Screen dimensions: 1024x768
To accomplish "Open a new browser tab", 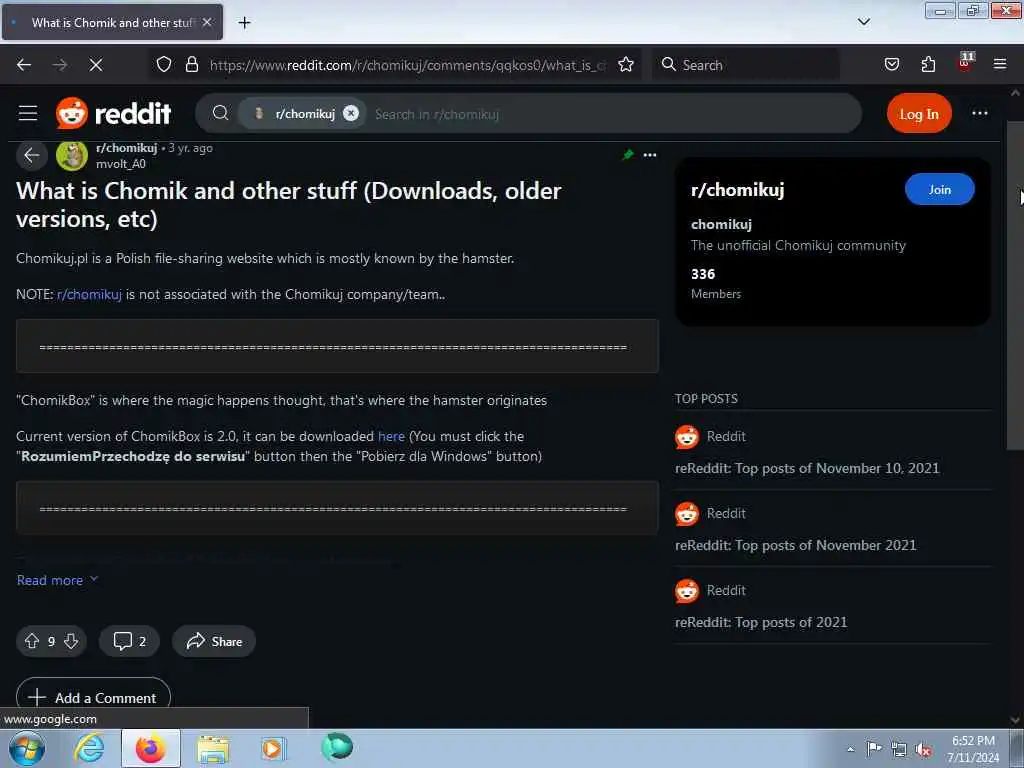I will [244, 23].
